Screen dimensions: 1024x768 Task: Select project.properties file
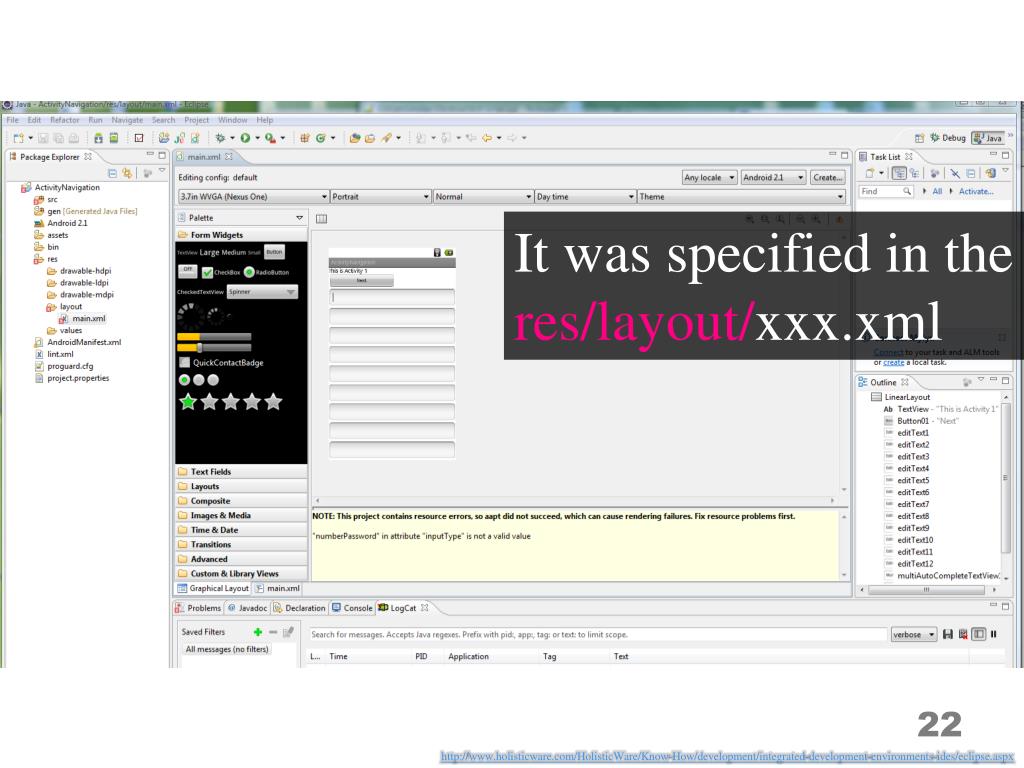tap(72, 378)
